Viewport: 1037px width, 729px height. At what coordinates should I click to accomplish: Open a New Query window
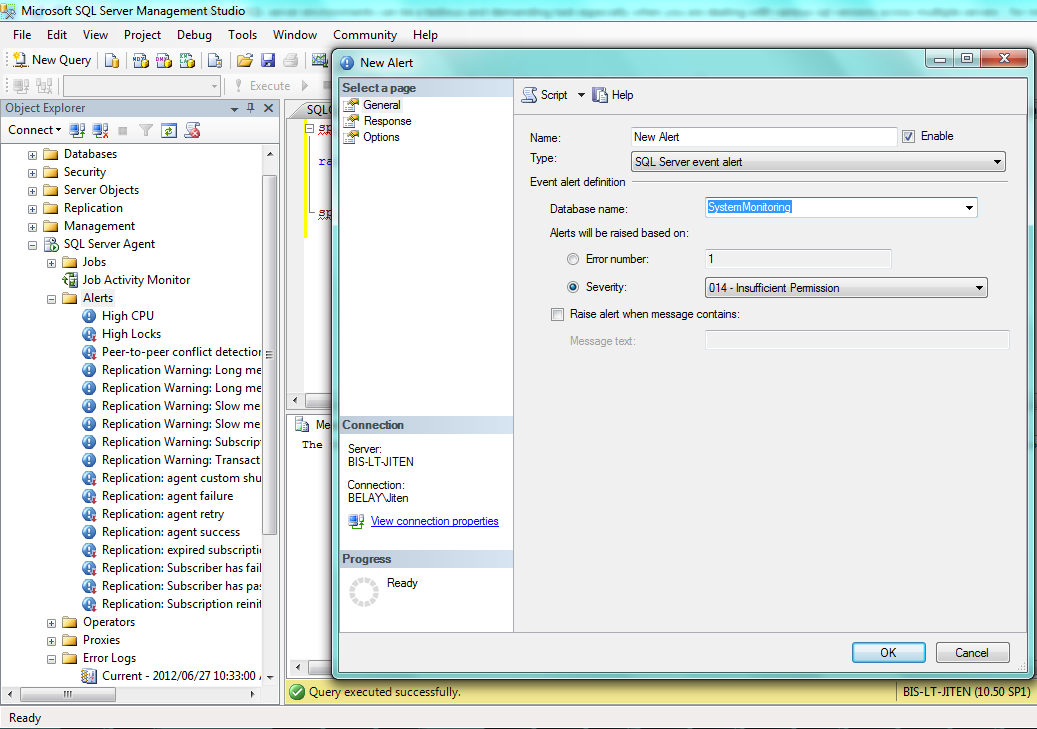[50, 59]
